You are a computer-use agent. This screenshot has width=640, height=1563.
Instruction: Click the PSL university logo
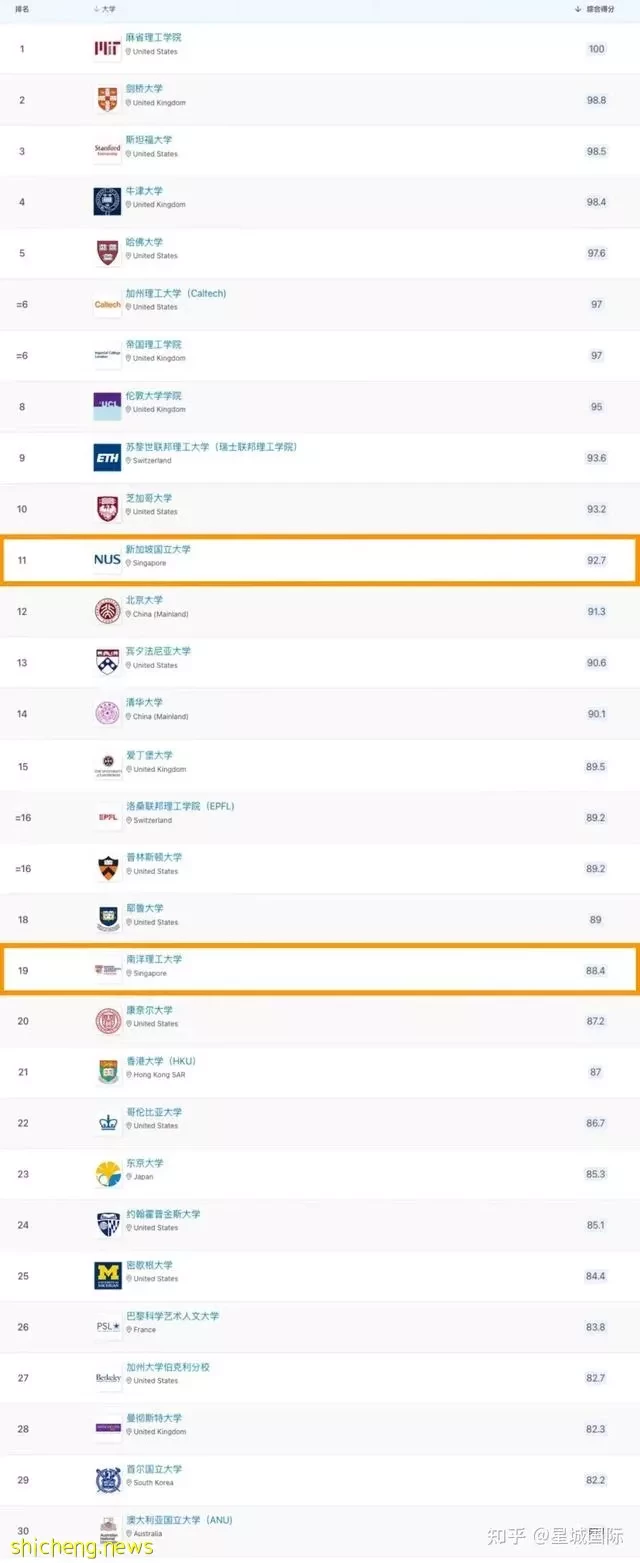pyautogui.click(x=107, y=1326)
